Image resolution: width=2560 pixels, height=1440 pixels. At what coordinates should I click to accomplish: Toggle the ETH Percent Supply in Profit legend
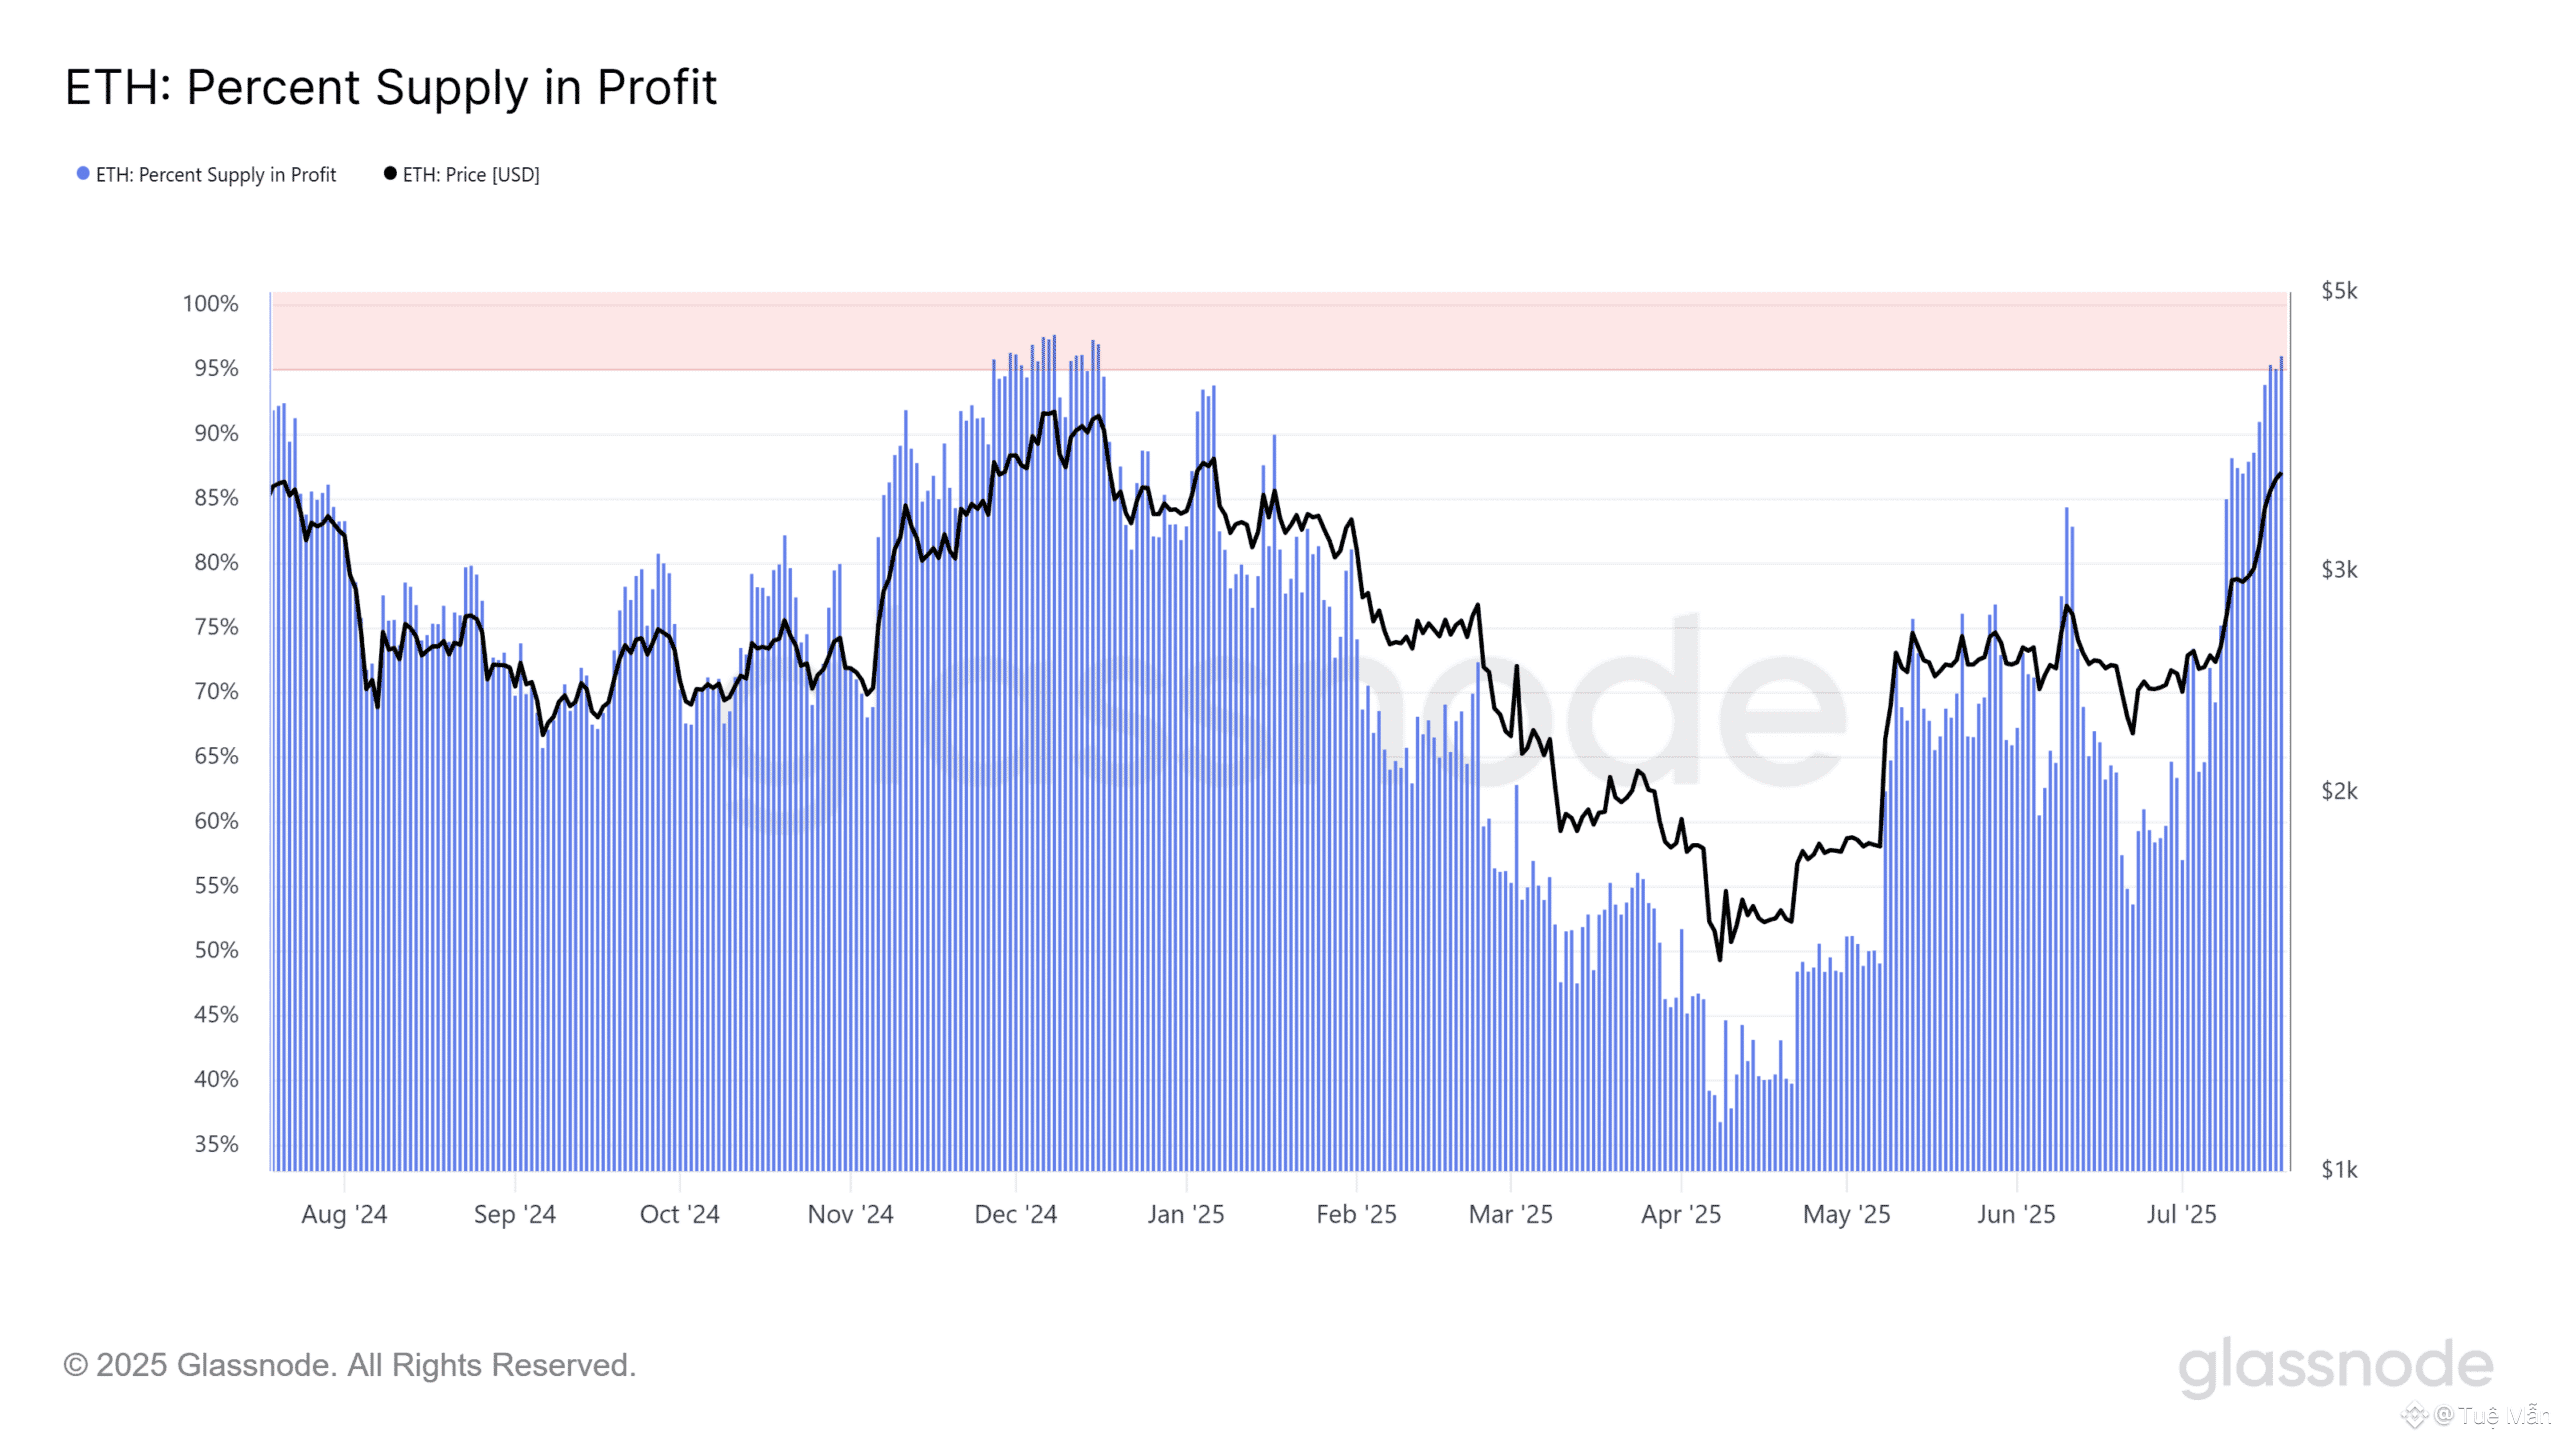207,175
